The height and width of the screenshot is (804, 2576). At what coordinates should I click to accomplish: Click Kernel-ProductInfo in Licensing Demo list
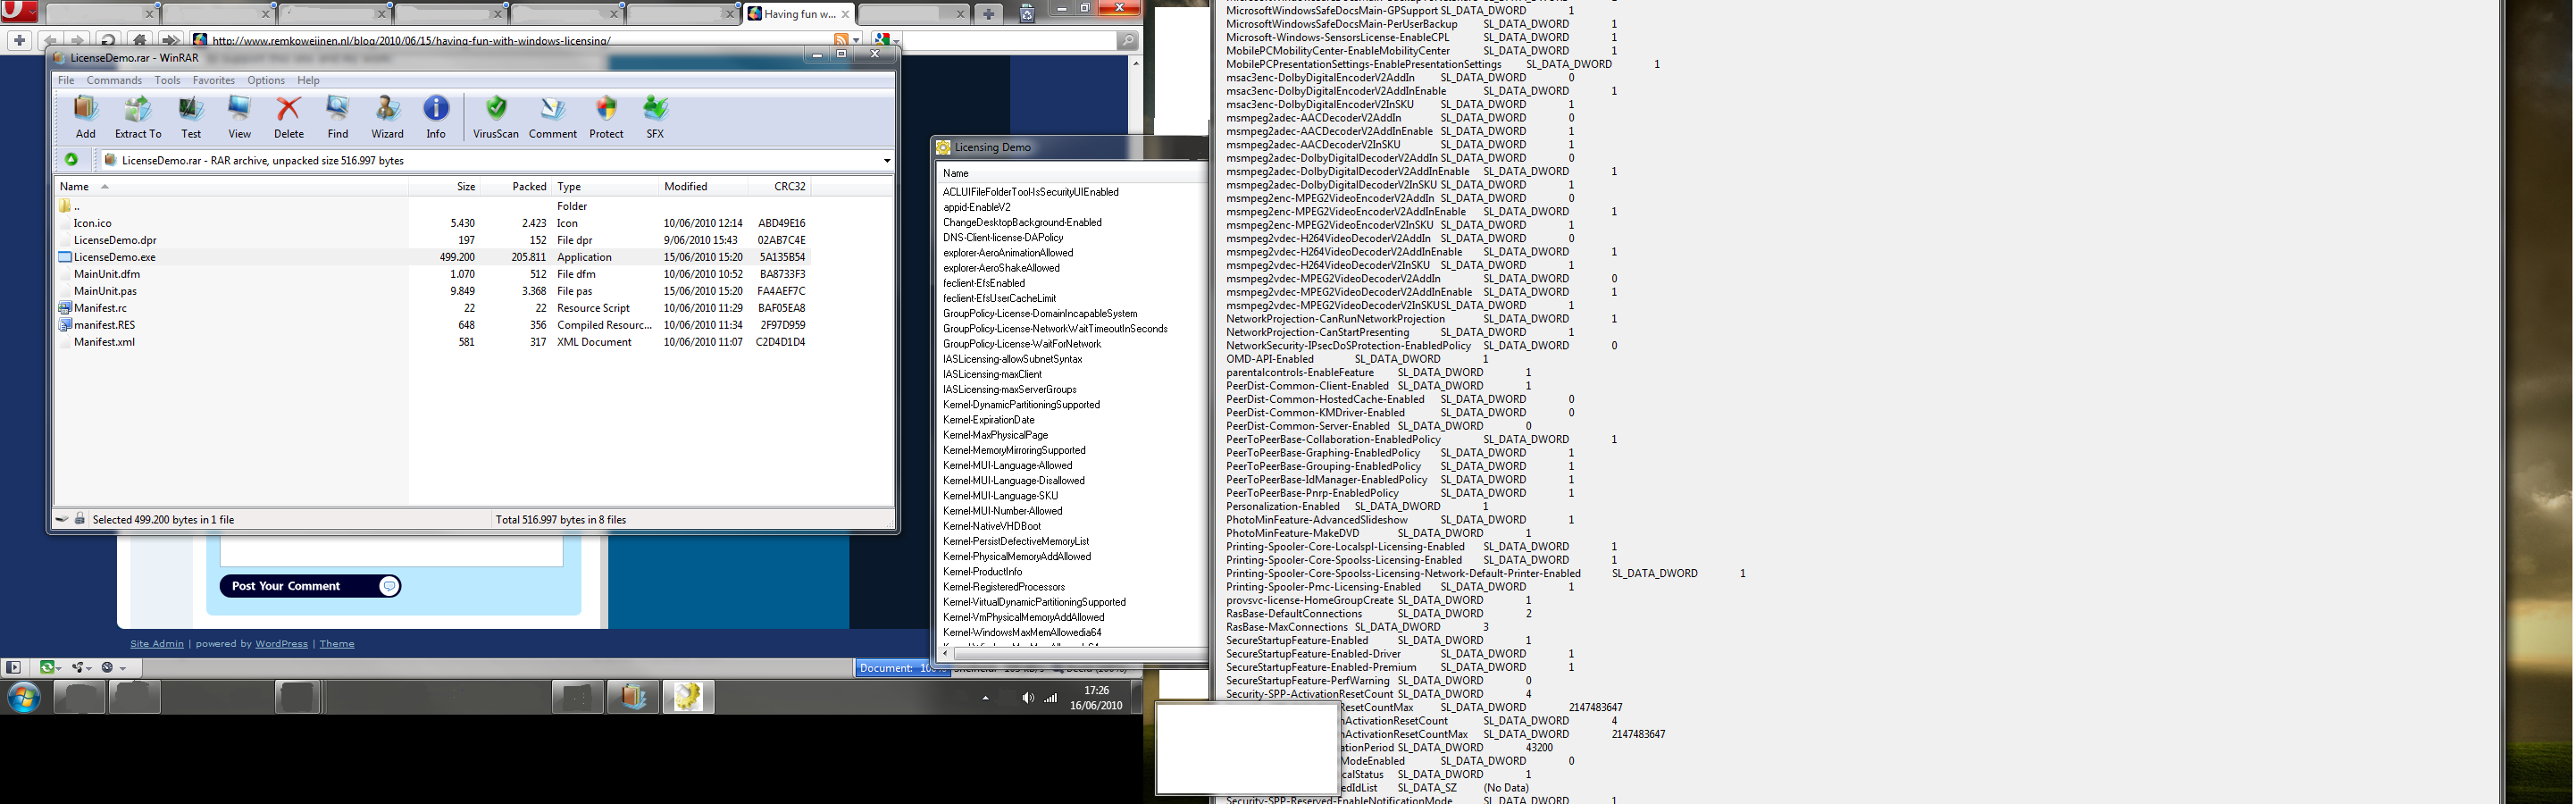[x=982, y=572]
